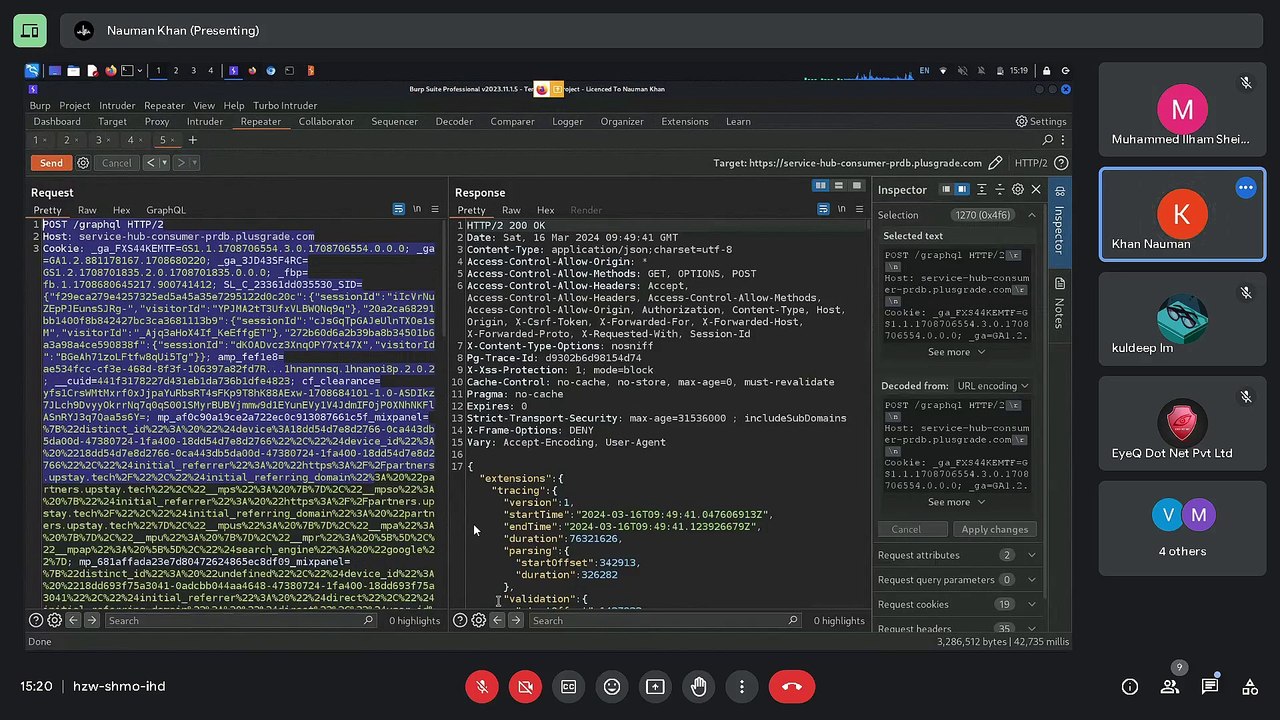1280x720 pixels.
Task: Open Inspector settings gear icon
Action: point(1018,189)
